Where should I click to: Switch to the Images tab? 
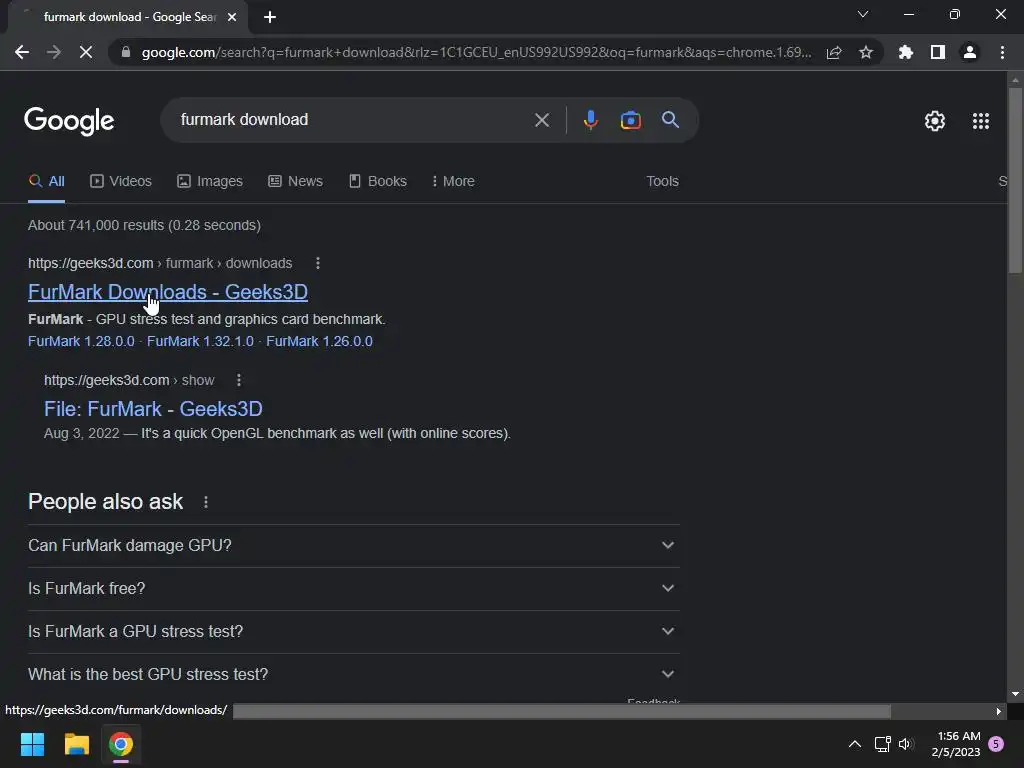(210, 182)
